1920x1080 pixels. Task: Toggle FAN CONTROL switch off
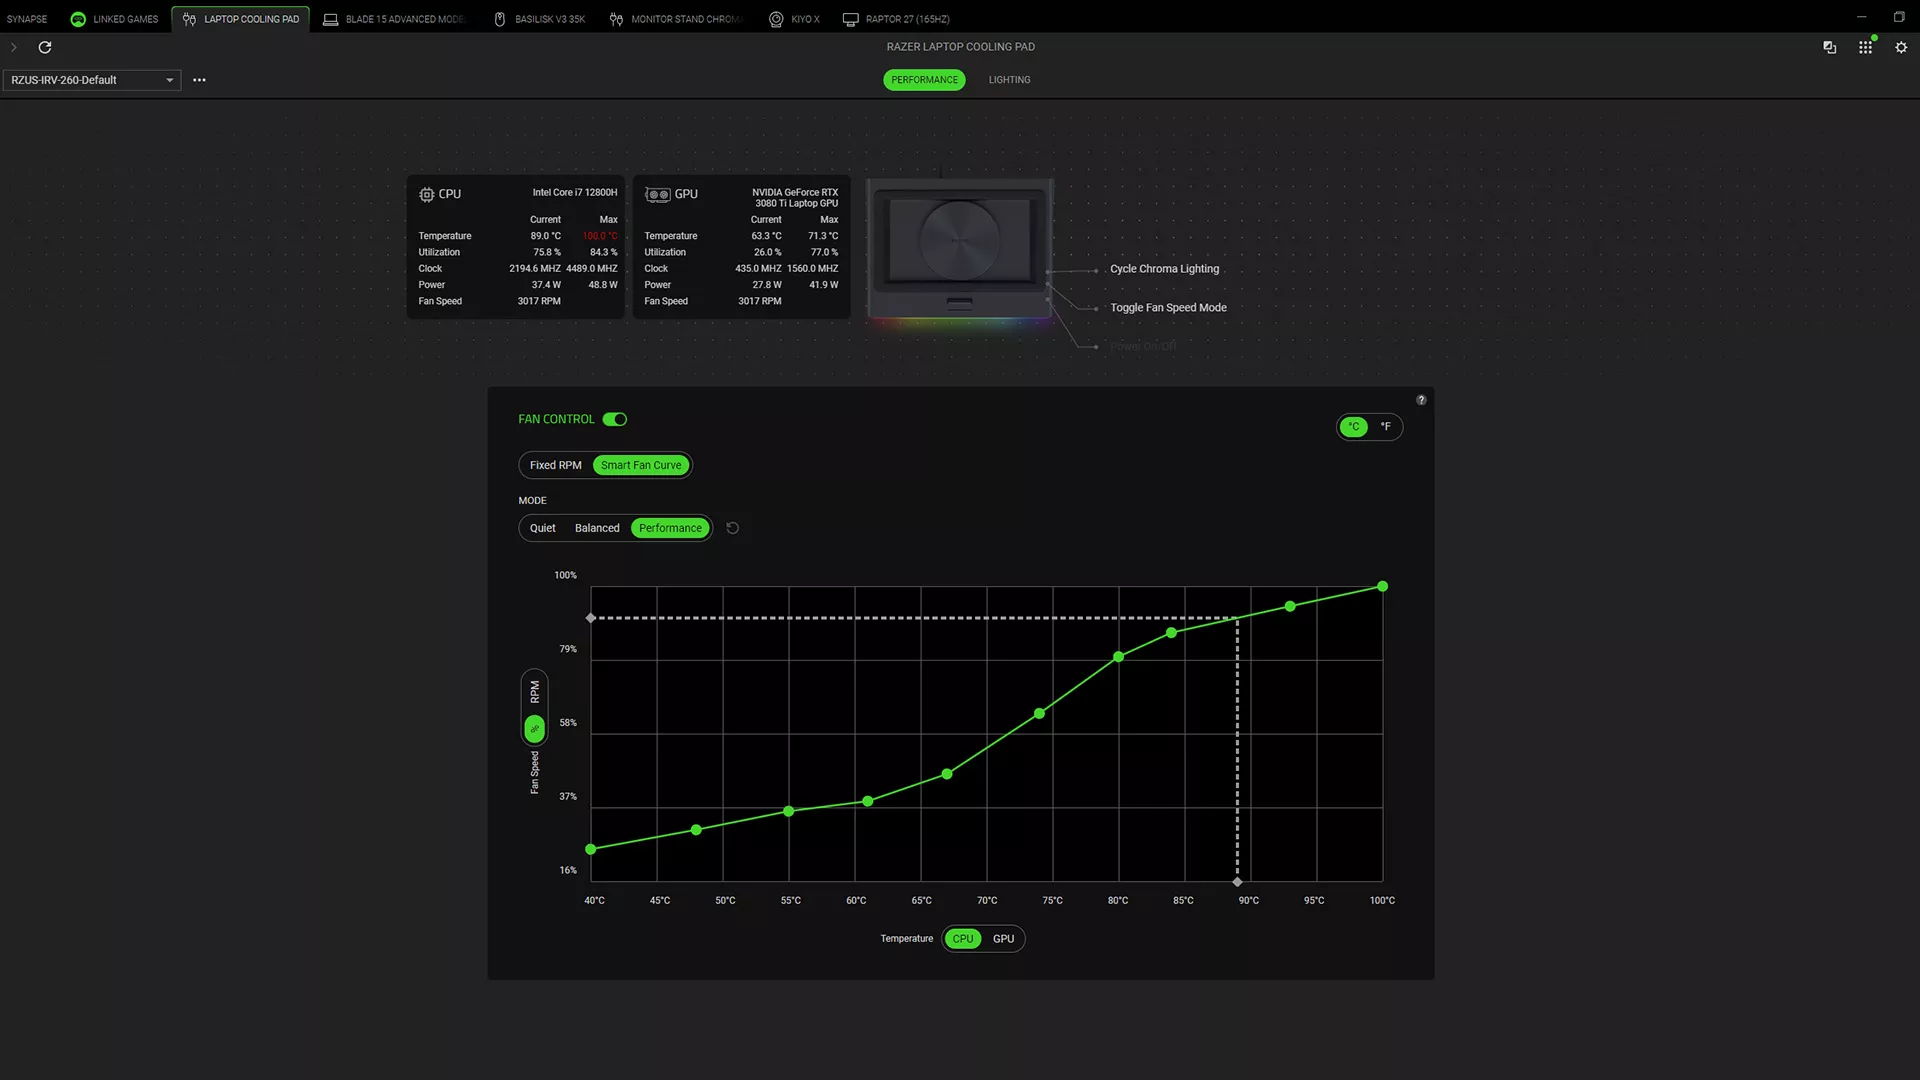pos(615,419)
